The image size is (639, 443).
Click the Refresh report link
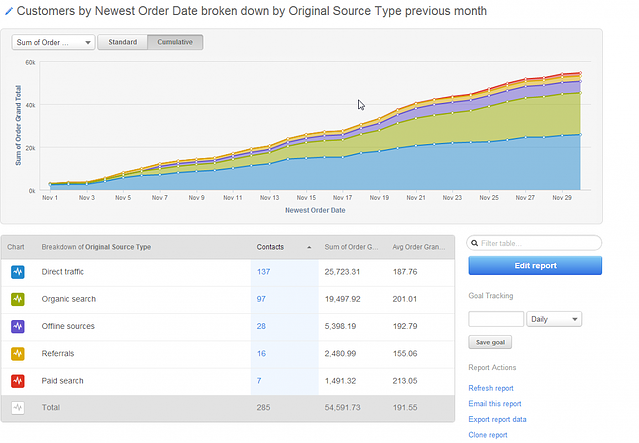point(490,388)
